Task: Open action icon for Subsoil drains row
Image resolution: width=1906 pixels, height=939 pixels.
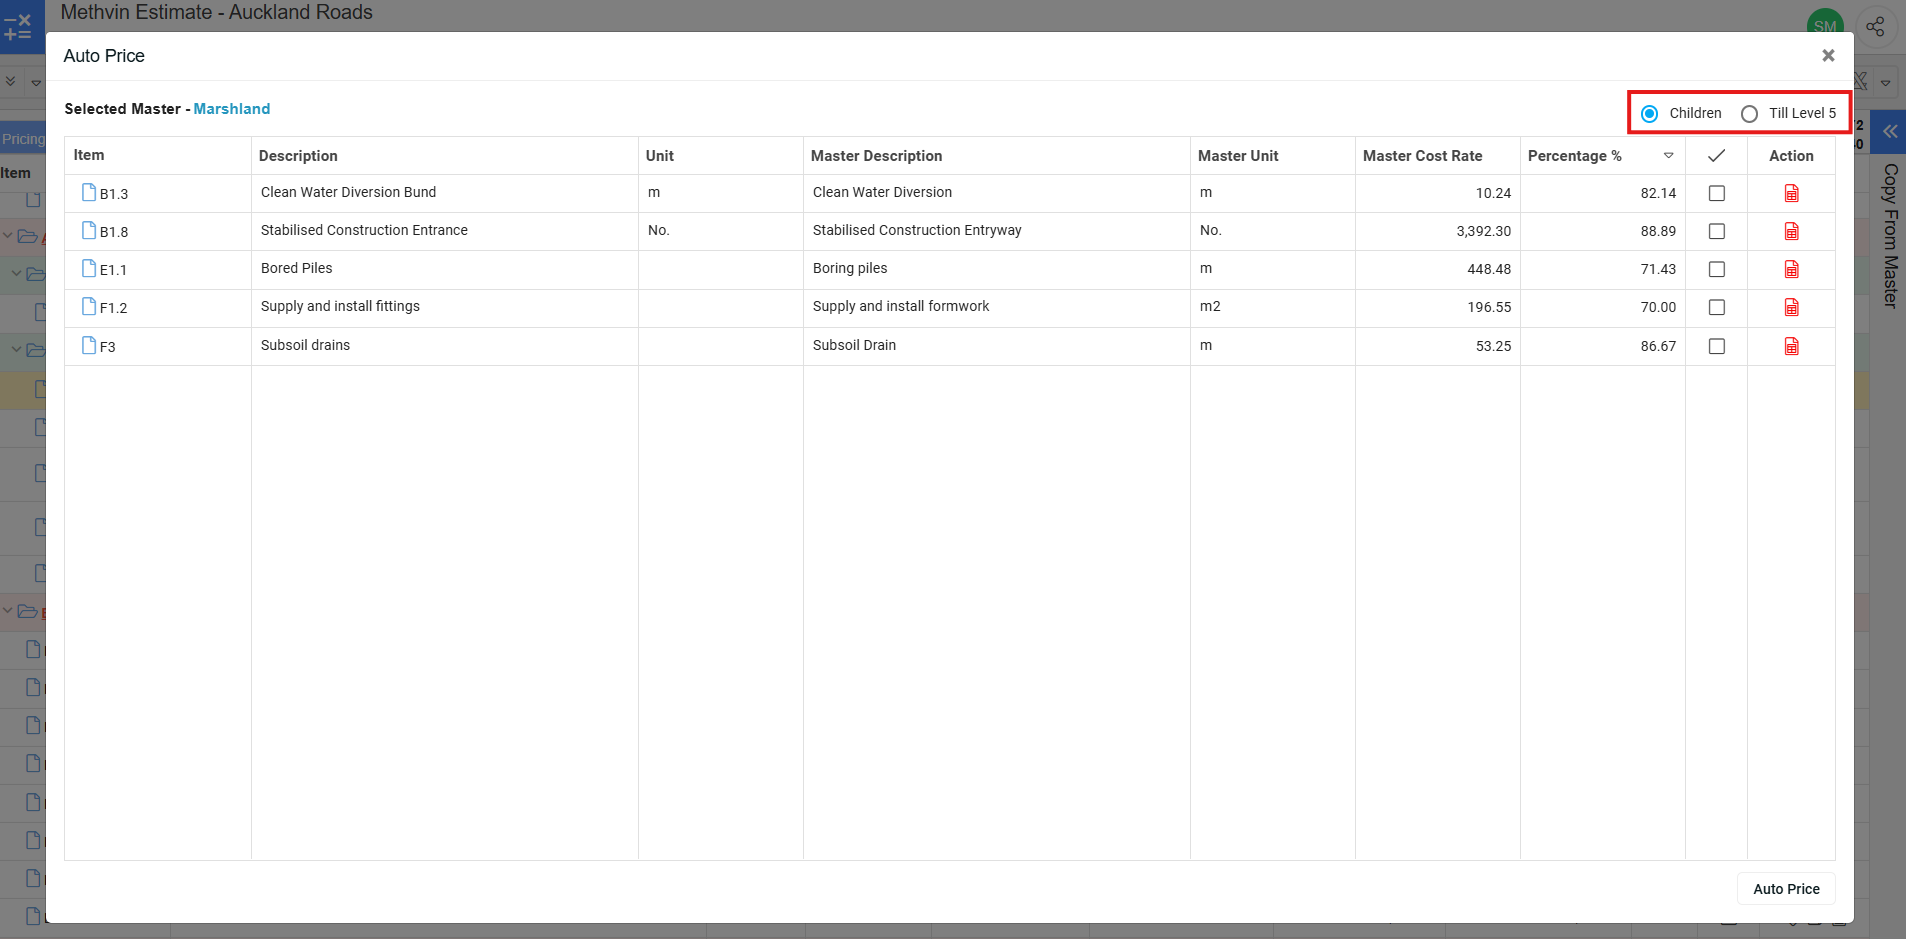Action: click(1791, 346)
